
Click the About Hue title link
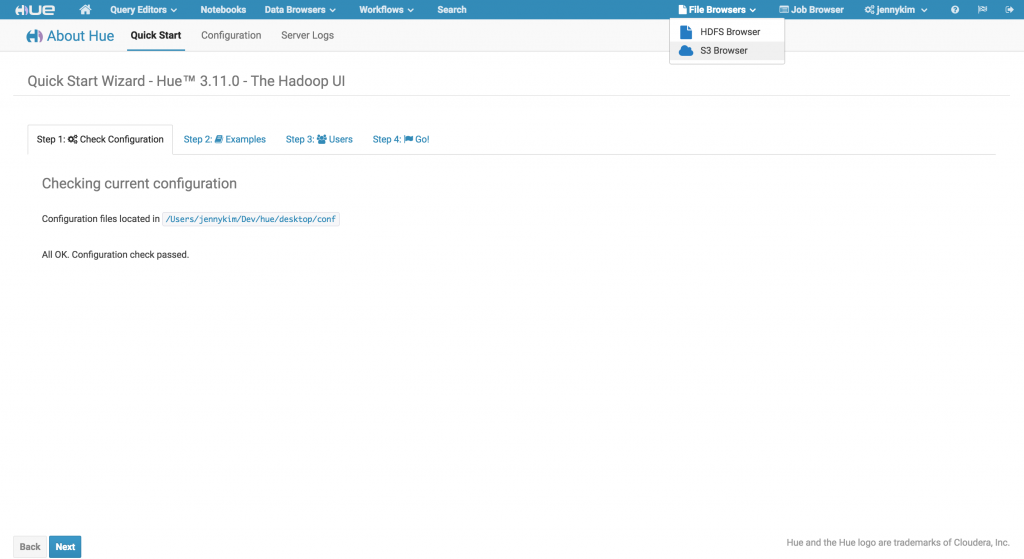tap(80, 36)
